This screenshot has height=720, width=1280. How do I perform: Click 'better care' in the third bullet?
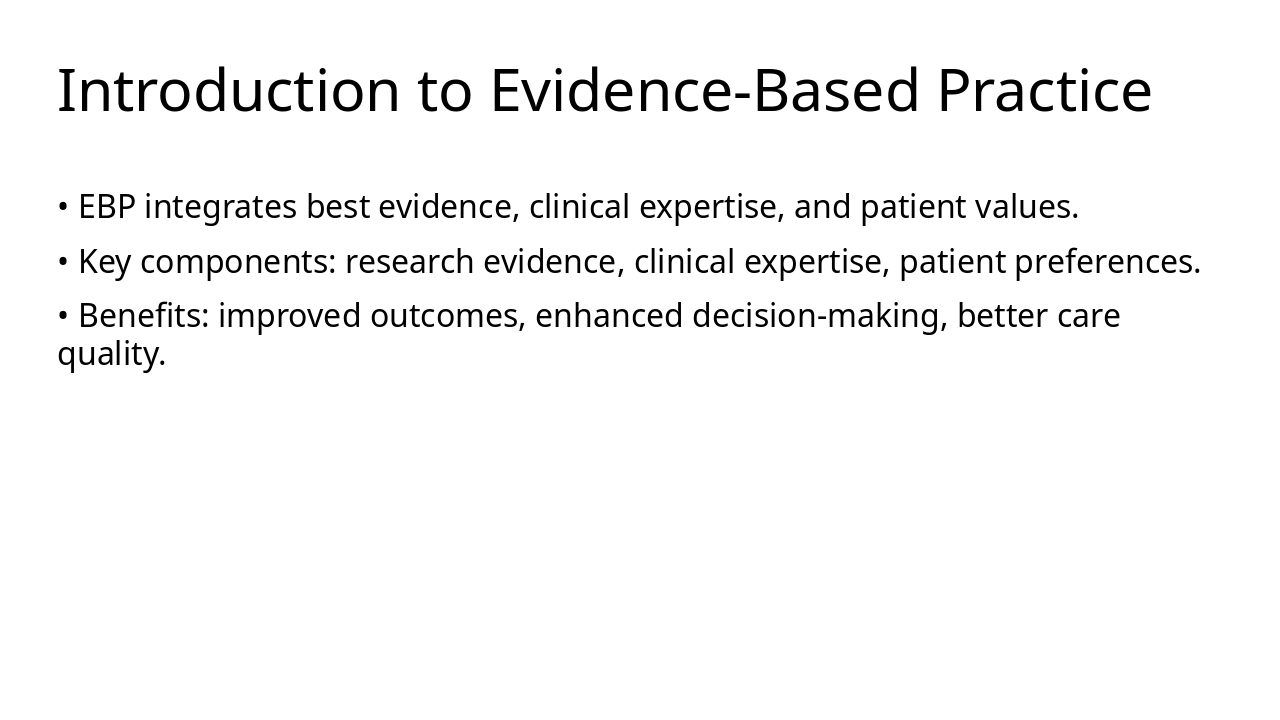click(1038, 316)
